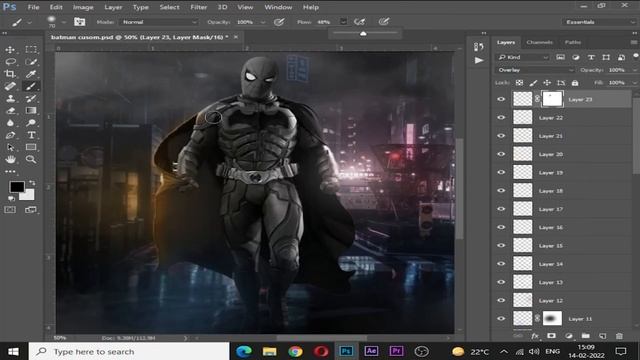This screenshot has height=360, width=640.
Task: Select the Spot Healing Brush tool
Action: 10,86
